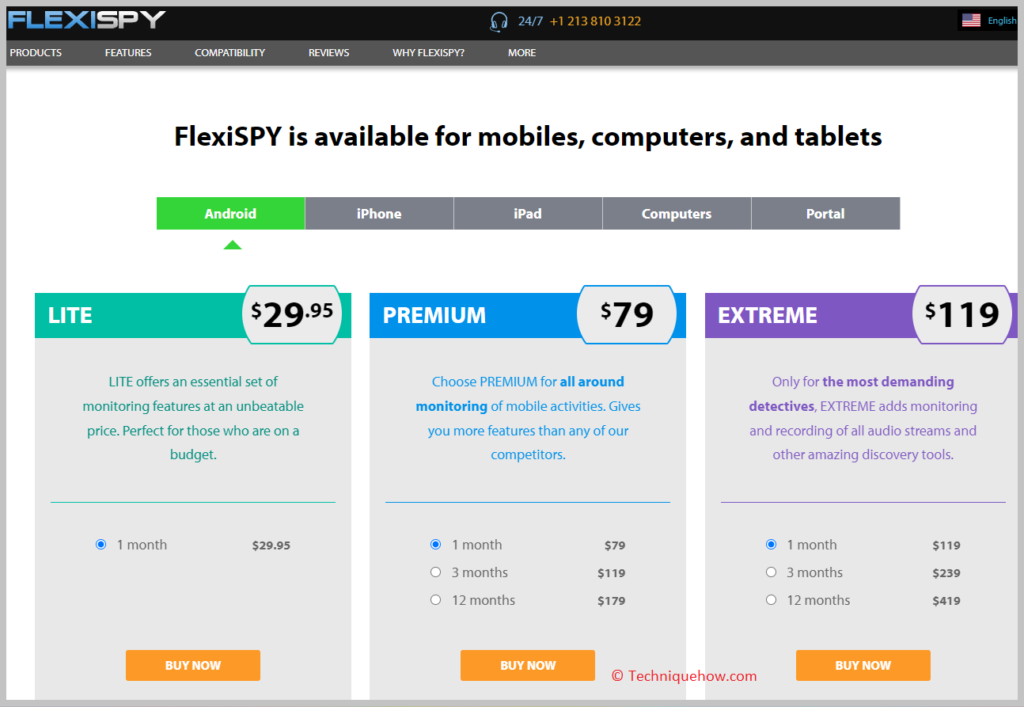
Task: Open the Portal tab
Action: point(825,213)
